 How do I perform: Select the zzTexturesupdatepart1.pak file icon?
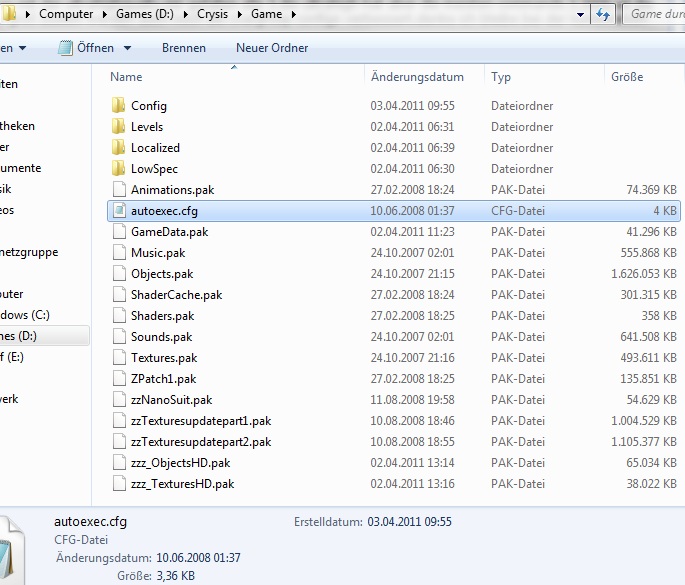point(119,420)
